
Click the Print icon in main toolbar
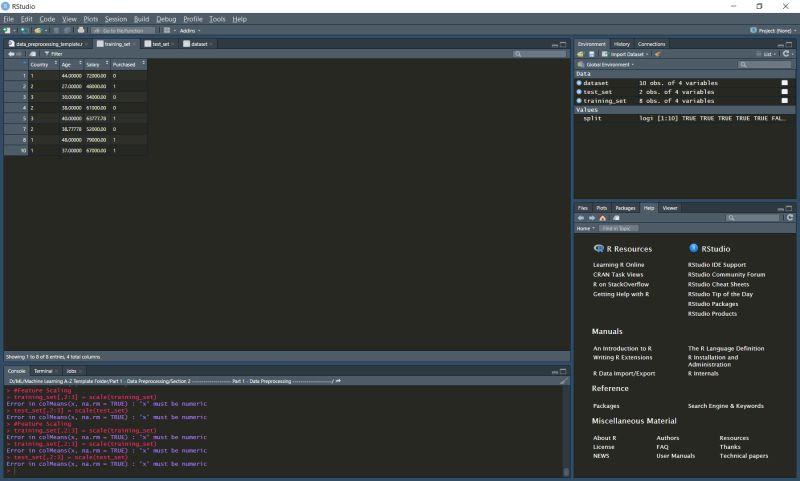coord(81,31)
